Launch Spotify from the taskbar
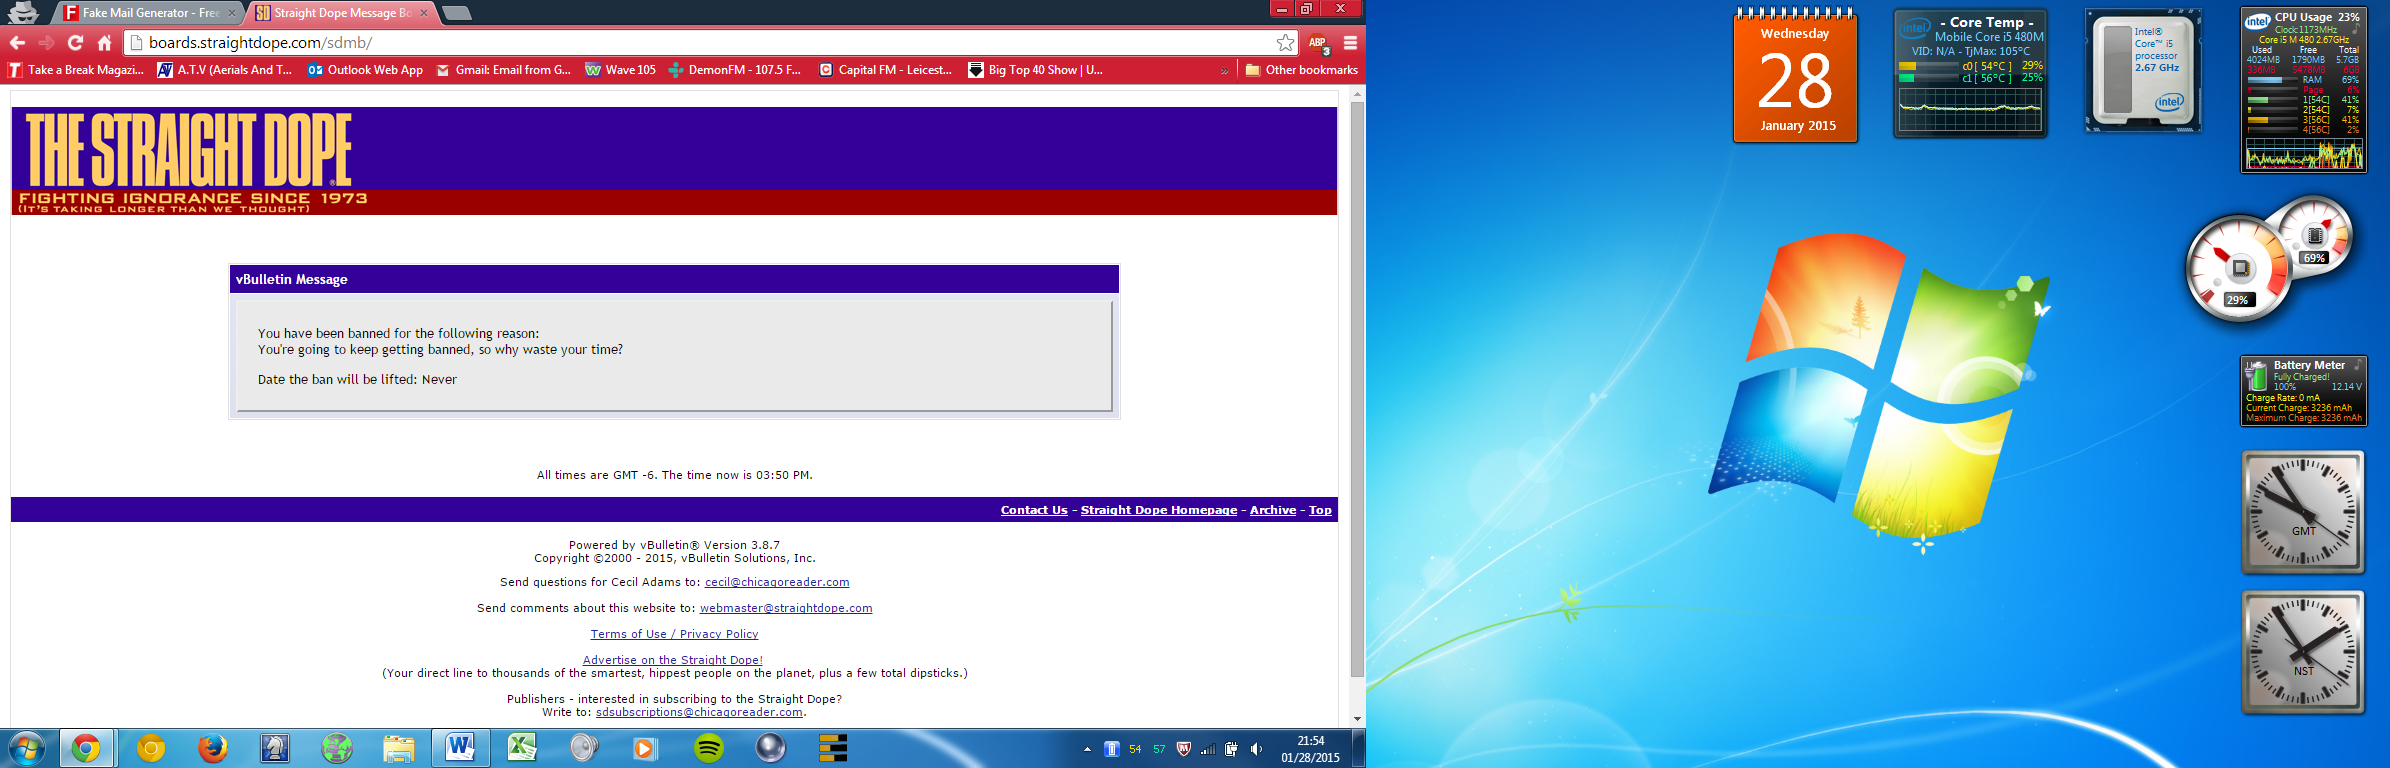The height and width of the screenshot is (768, 2390). click(708, 748)
